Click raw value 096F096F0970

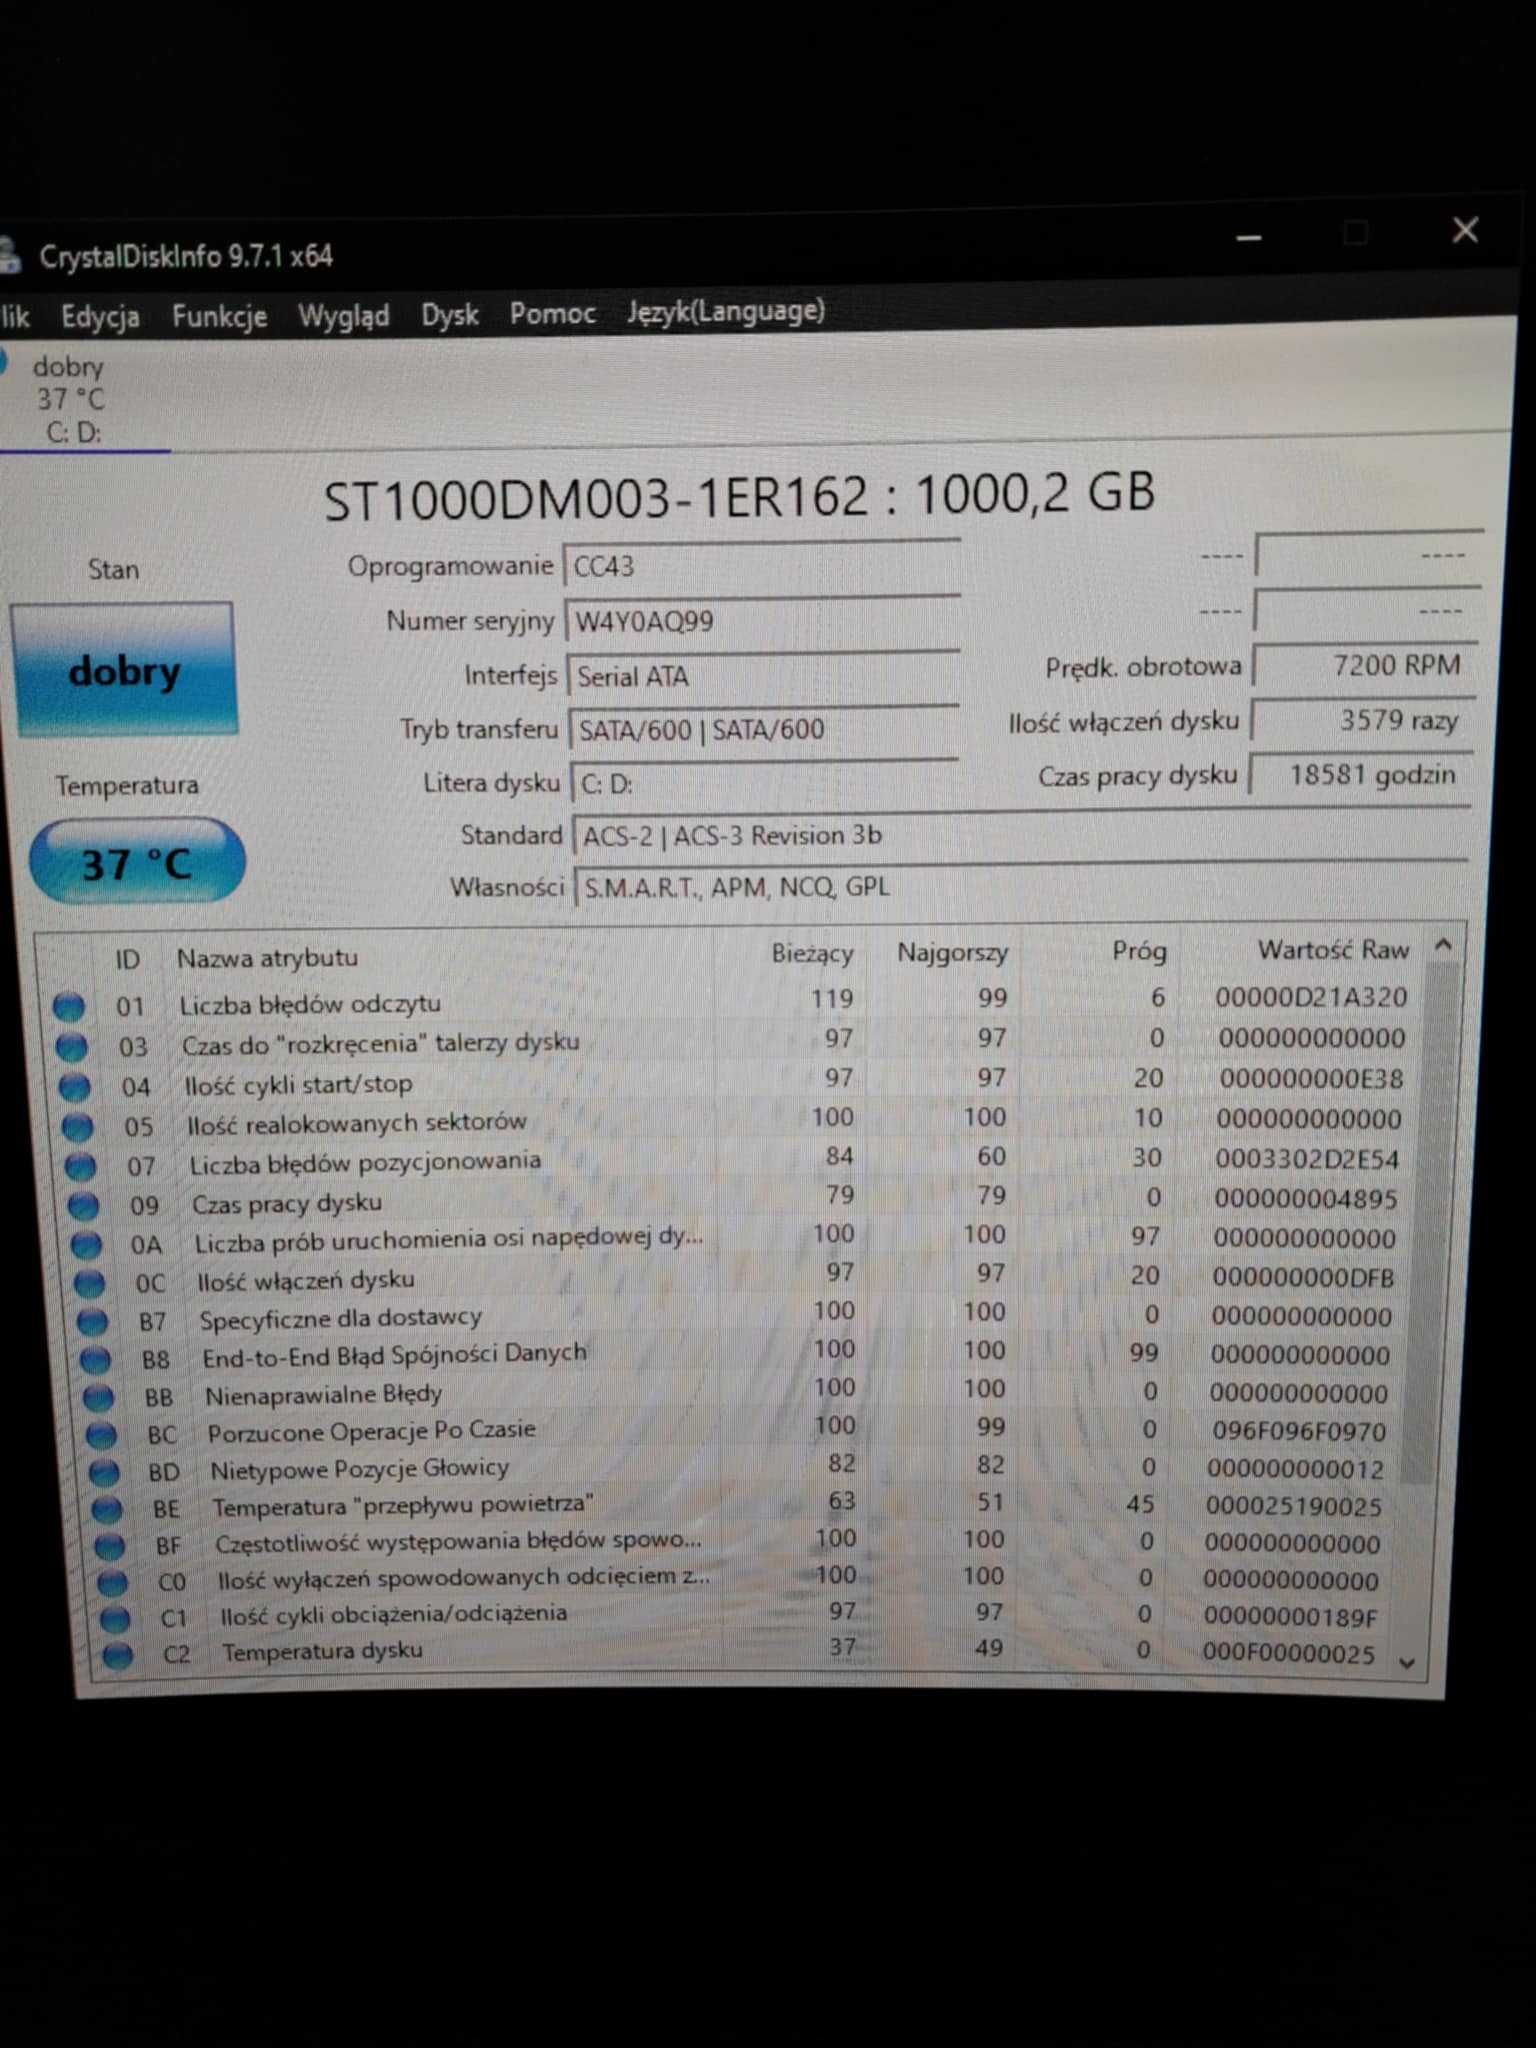pyautogui.click(x=1299, y=1431)
